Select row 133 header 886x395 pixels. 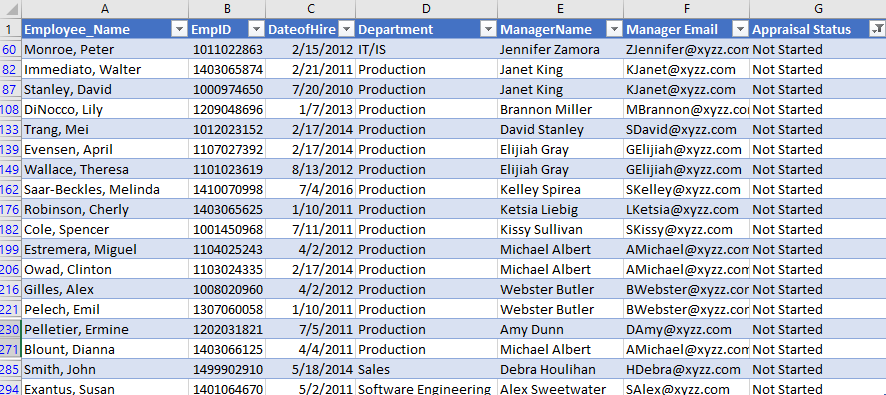[x=10, y=129]
